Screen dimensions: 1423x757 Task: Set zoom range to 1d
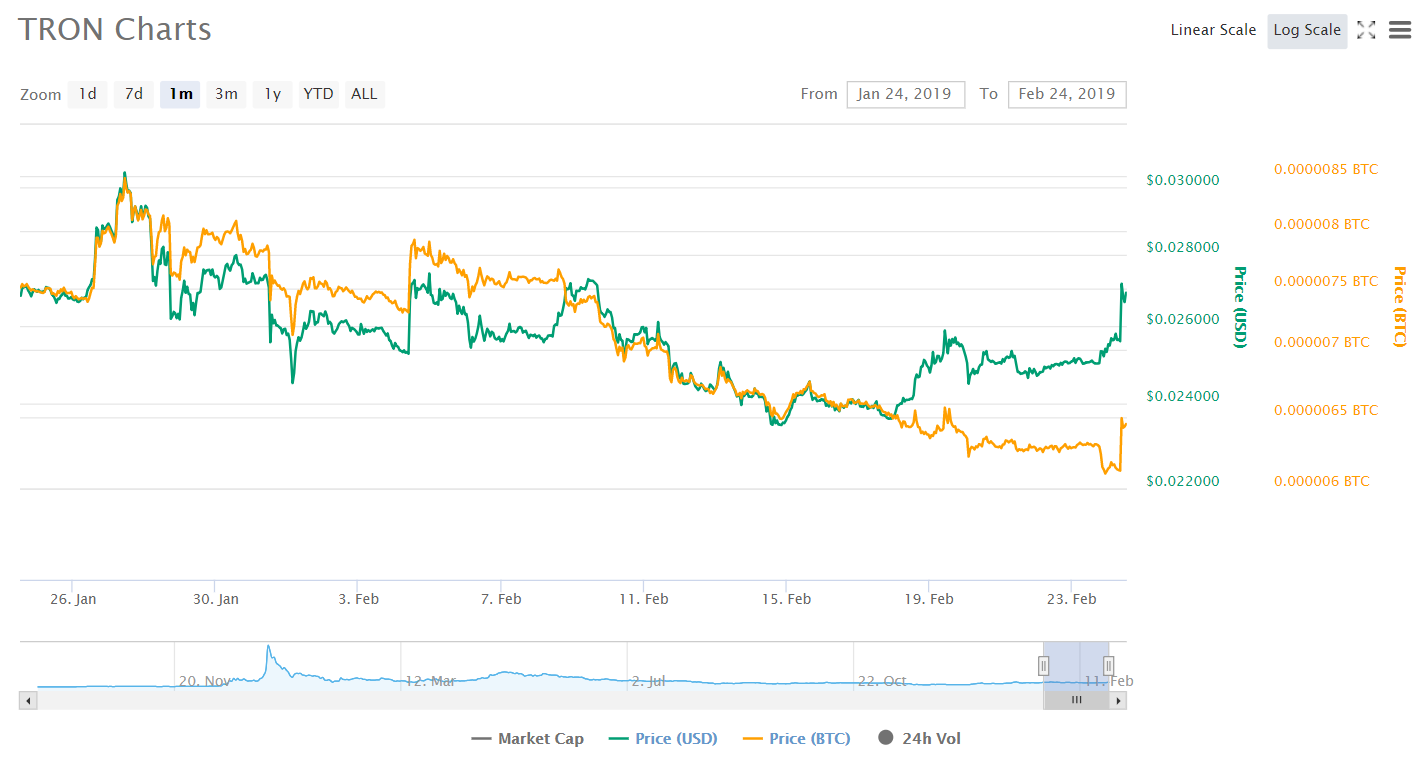coord(88,94)
